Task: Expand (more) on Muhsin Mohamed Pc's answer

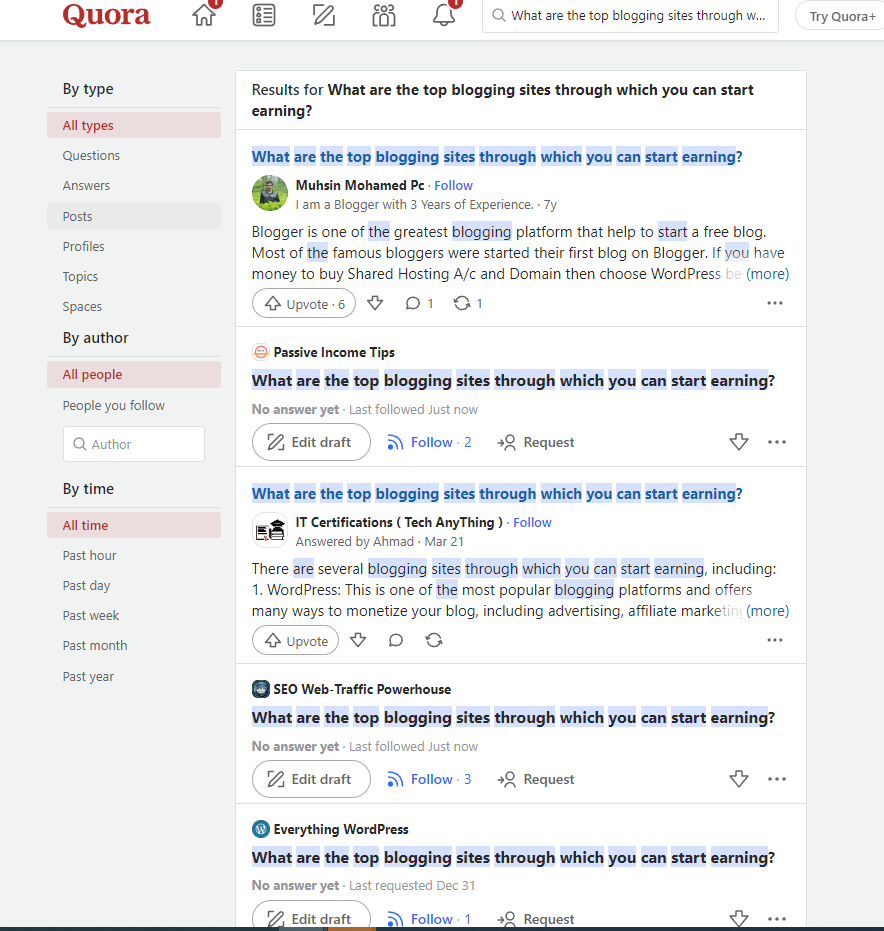Action: [768, 274]
